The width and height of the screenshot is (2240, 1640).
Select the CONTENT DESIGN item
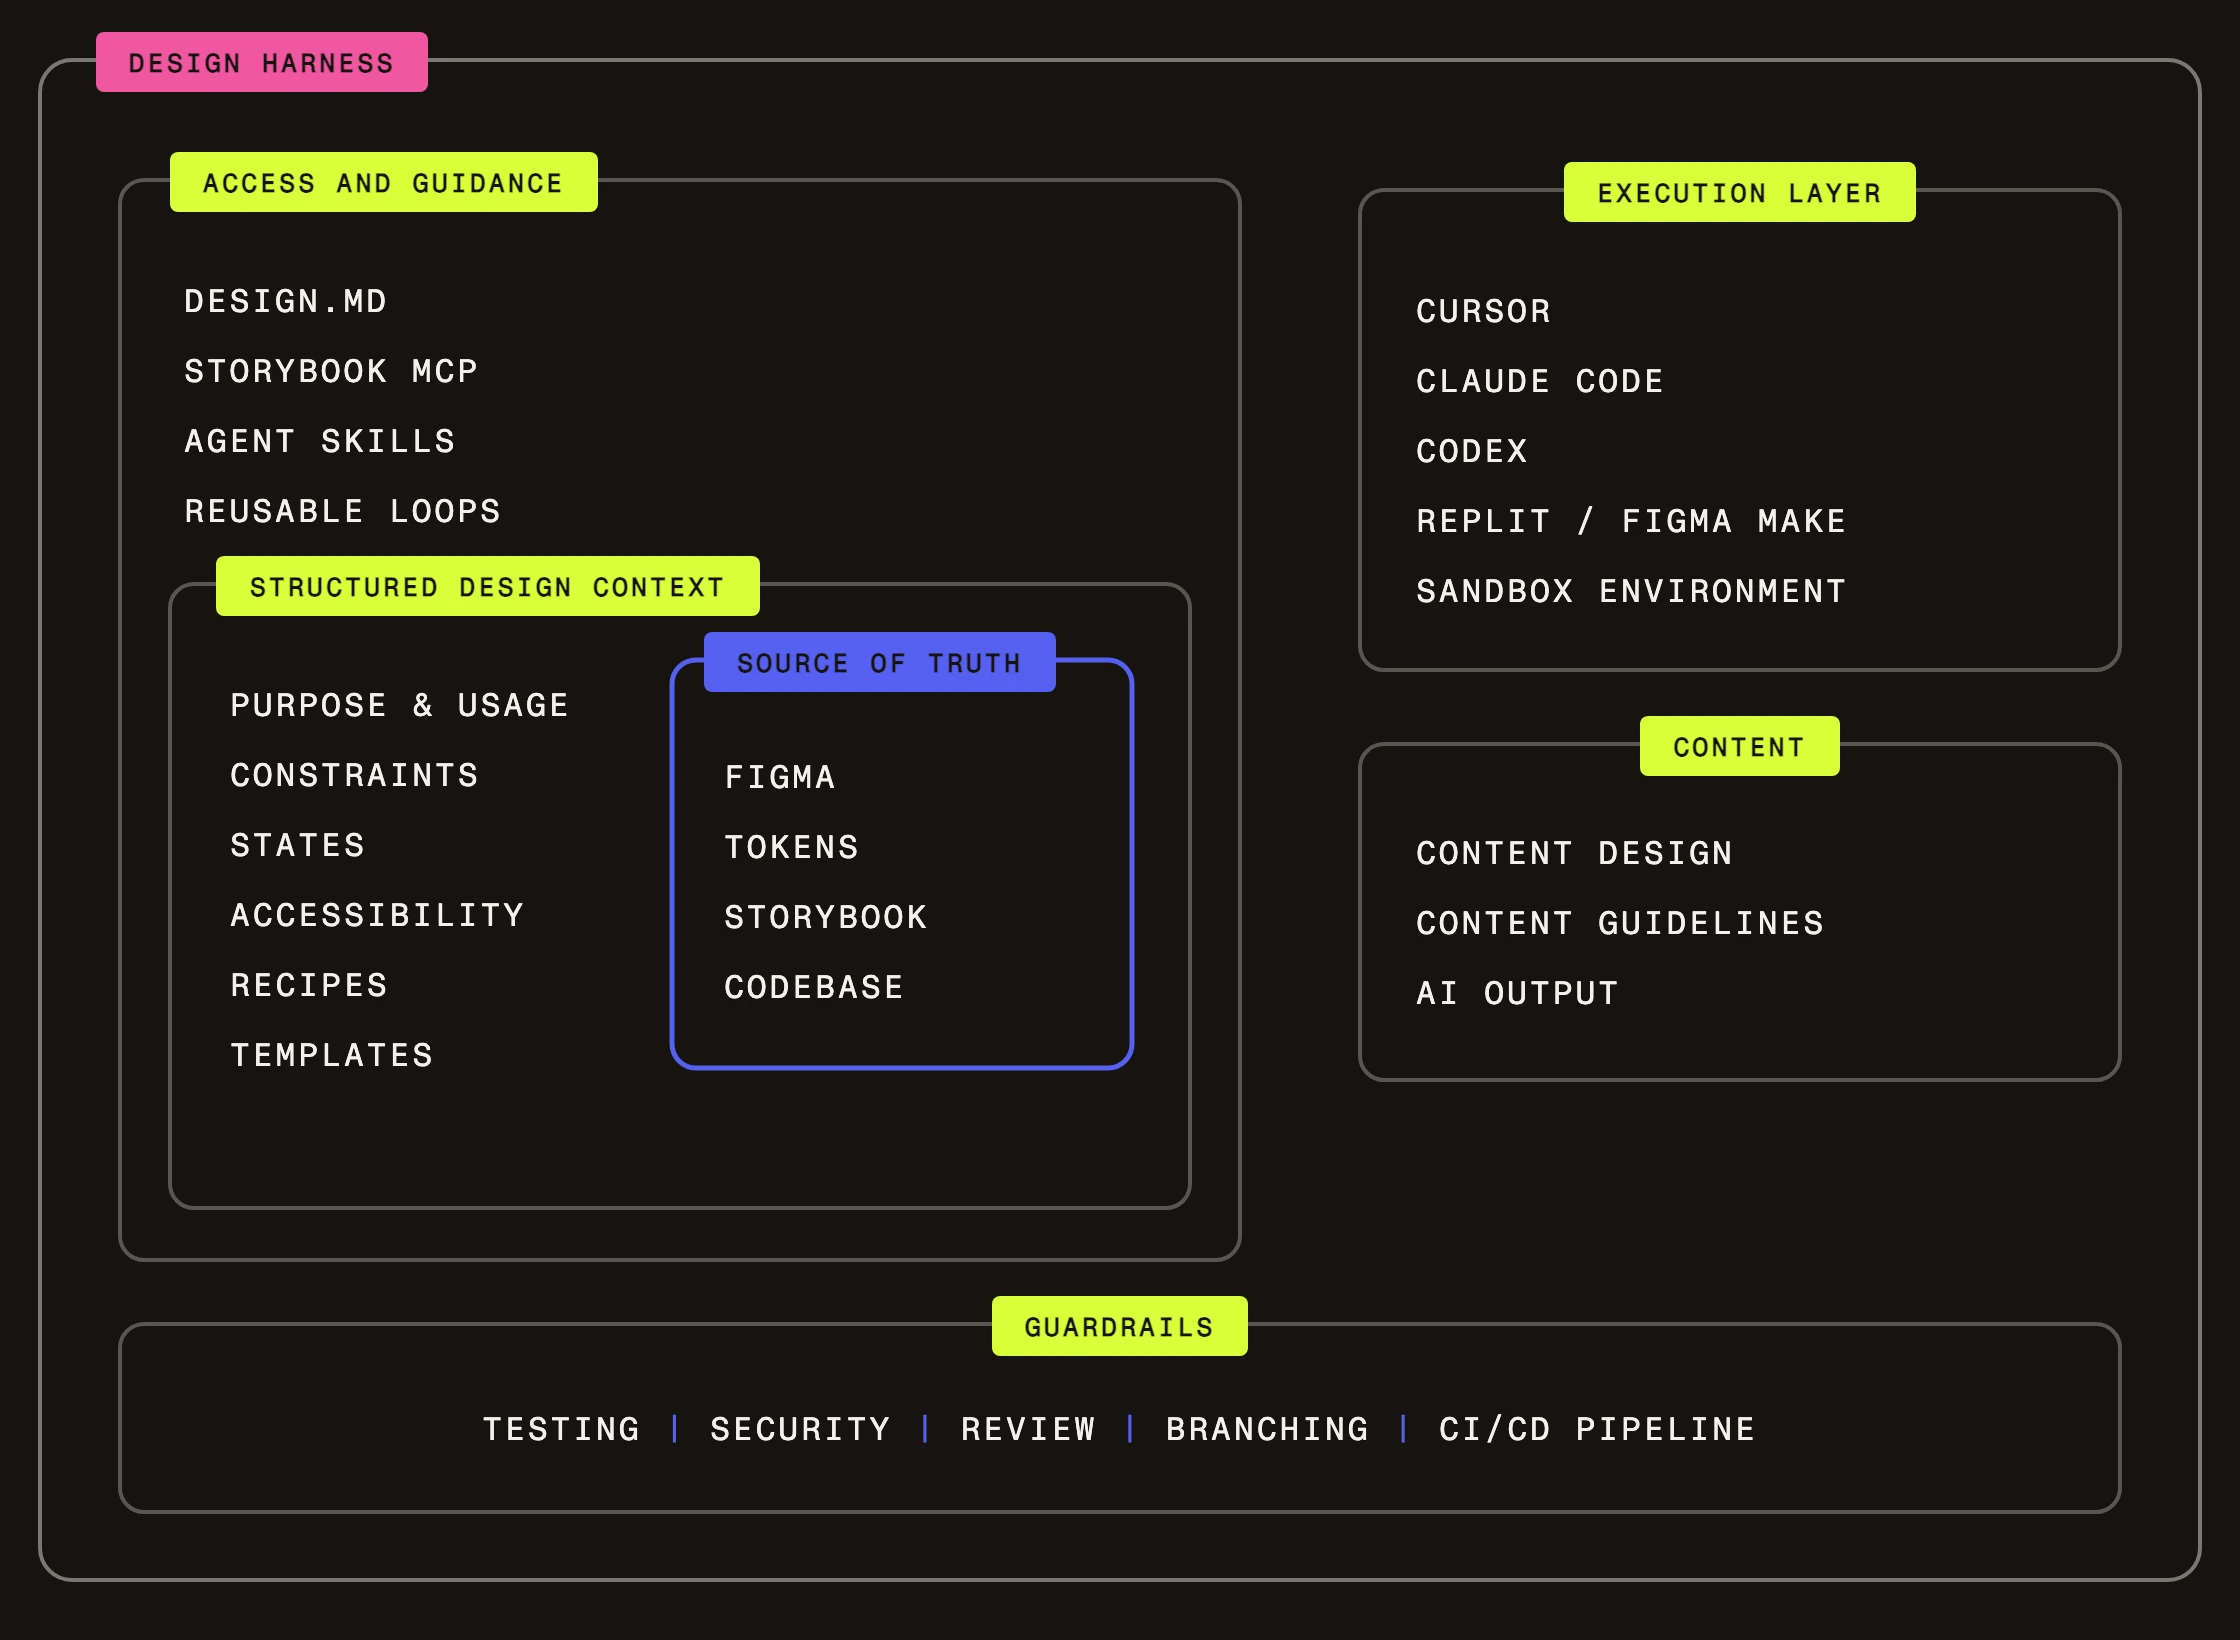coord(1575,853)
